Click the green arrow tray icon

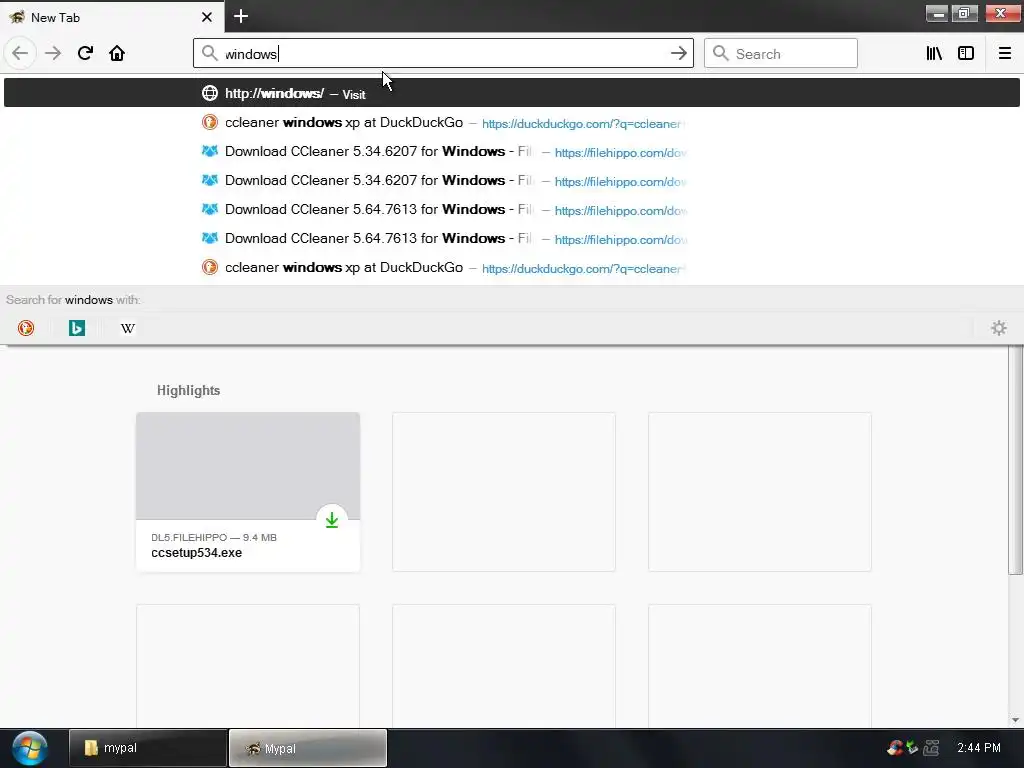click(913, 748)
